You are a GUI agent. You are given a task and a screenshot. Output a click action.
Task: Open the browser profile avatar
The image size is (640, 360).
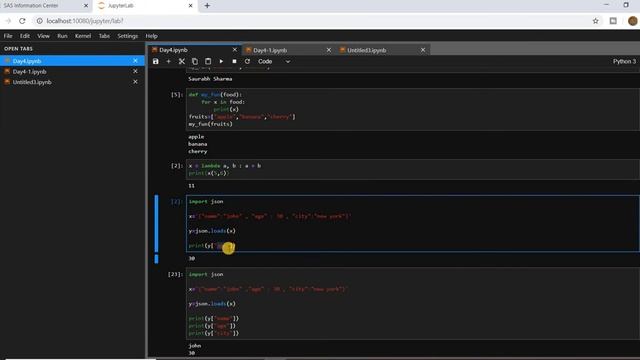point(632,21)
